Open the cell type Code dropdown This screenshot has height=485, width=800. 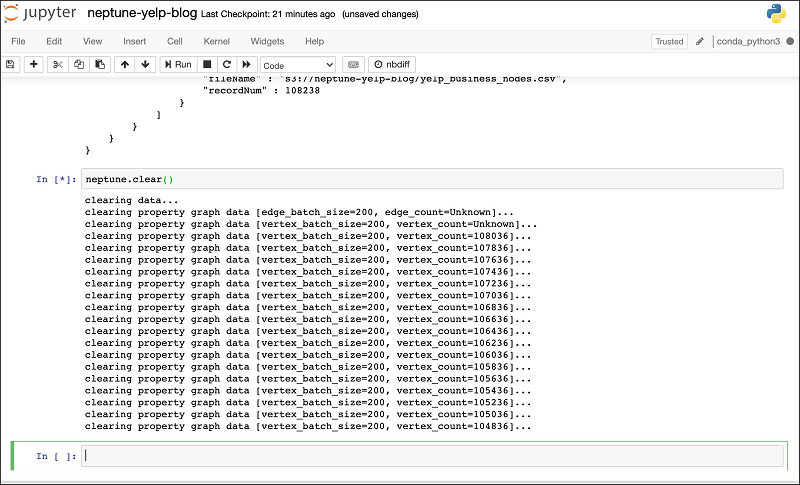coord(298,65)
